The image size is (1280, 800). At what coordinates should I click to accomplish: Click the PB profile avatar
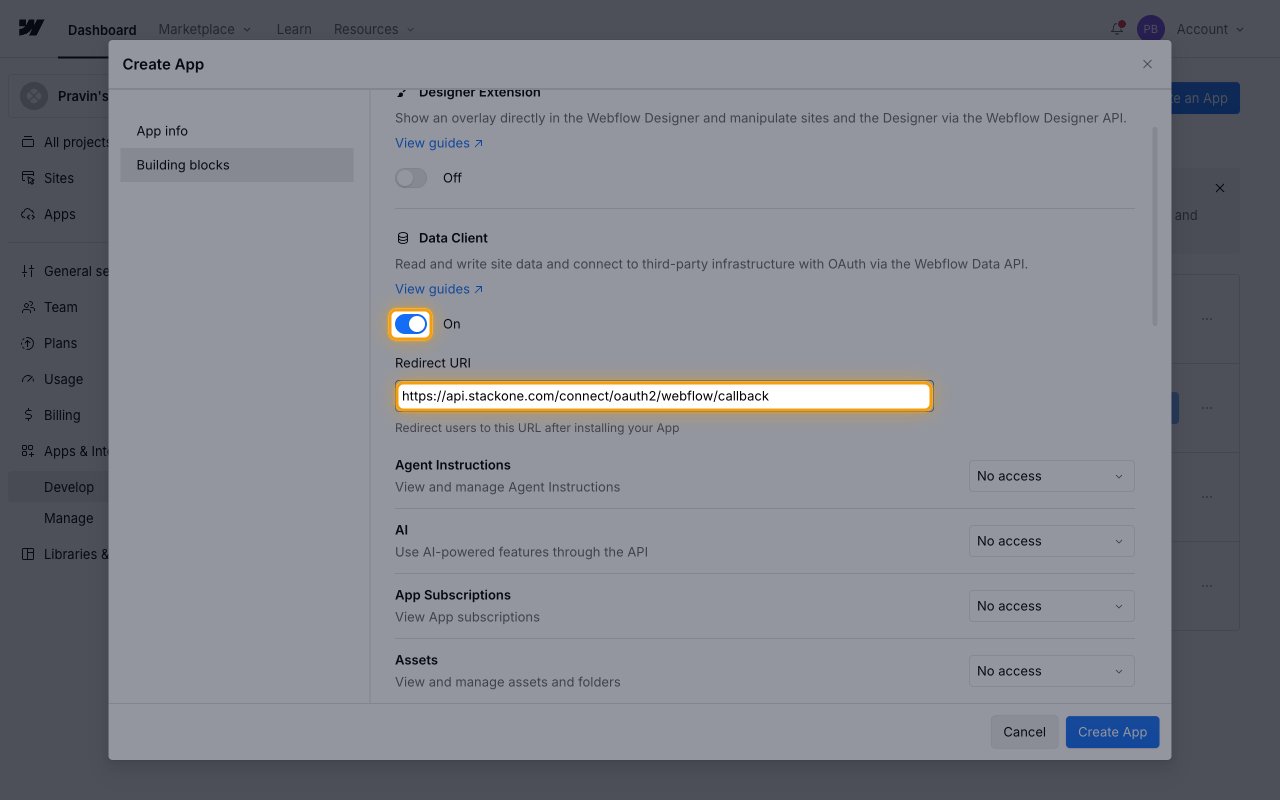pos(1151,29)
